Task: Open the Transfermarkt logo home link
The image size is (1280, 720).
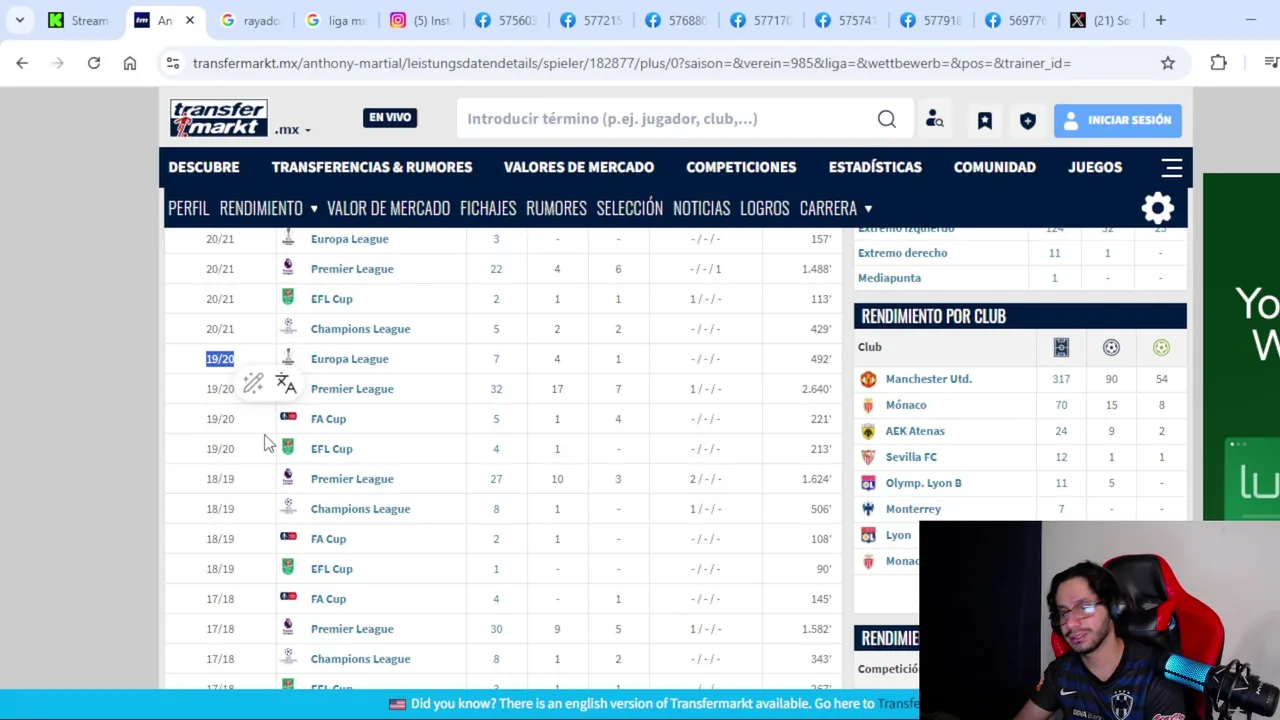Action: [218, 118]
